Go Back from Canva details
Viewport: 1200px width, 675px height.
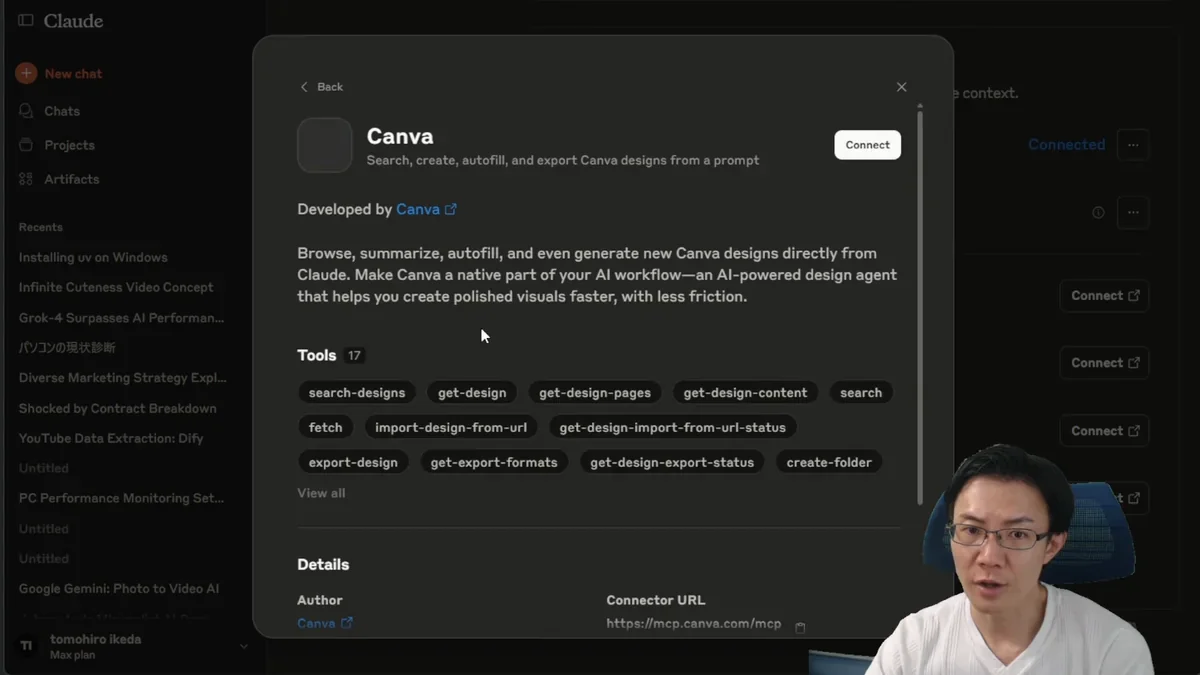pyautogui.click(x=321, y=87)
